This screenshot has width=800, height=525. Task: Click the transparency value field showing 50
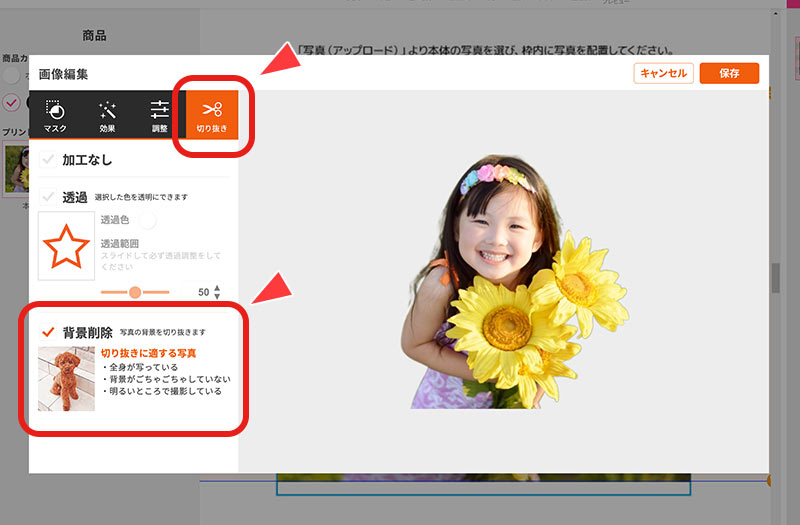click(x=203, y=292)
